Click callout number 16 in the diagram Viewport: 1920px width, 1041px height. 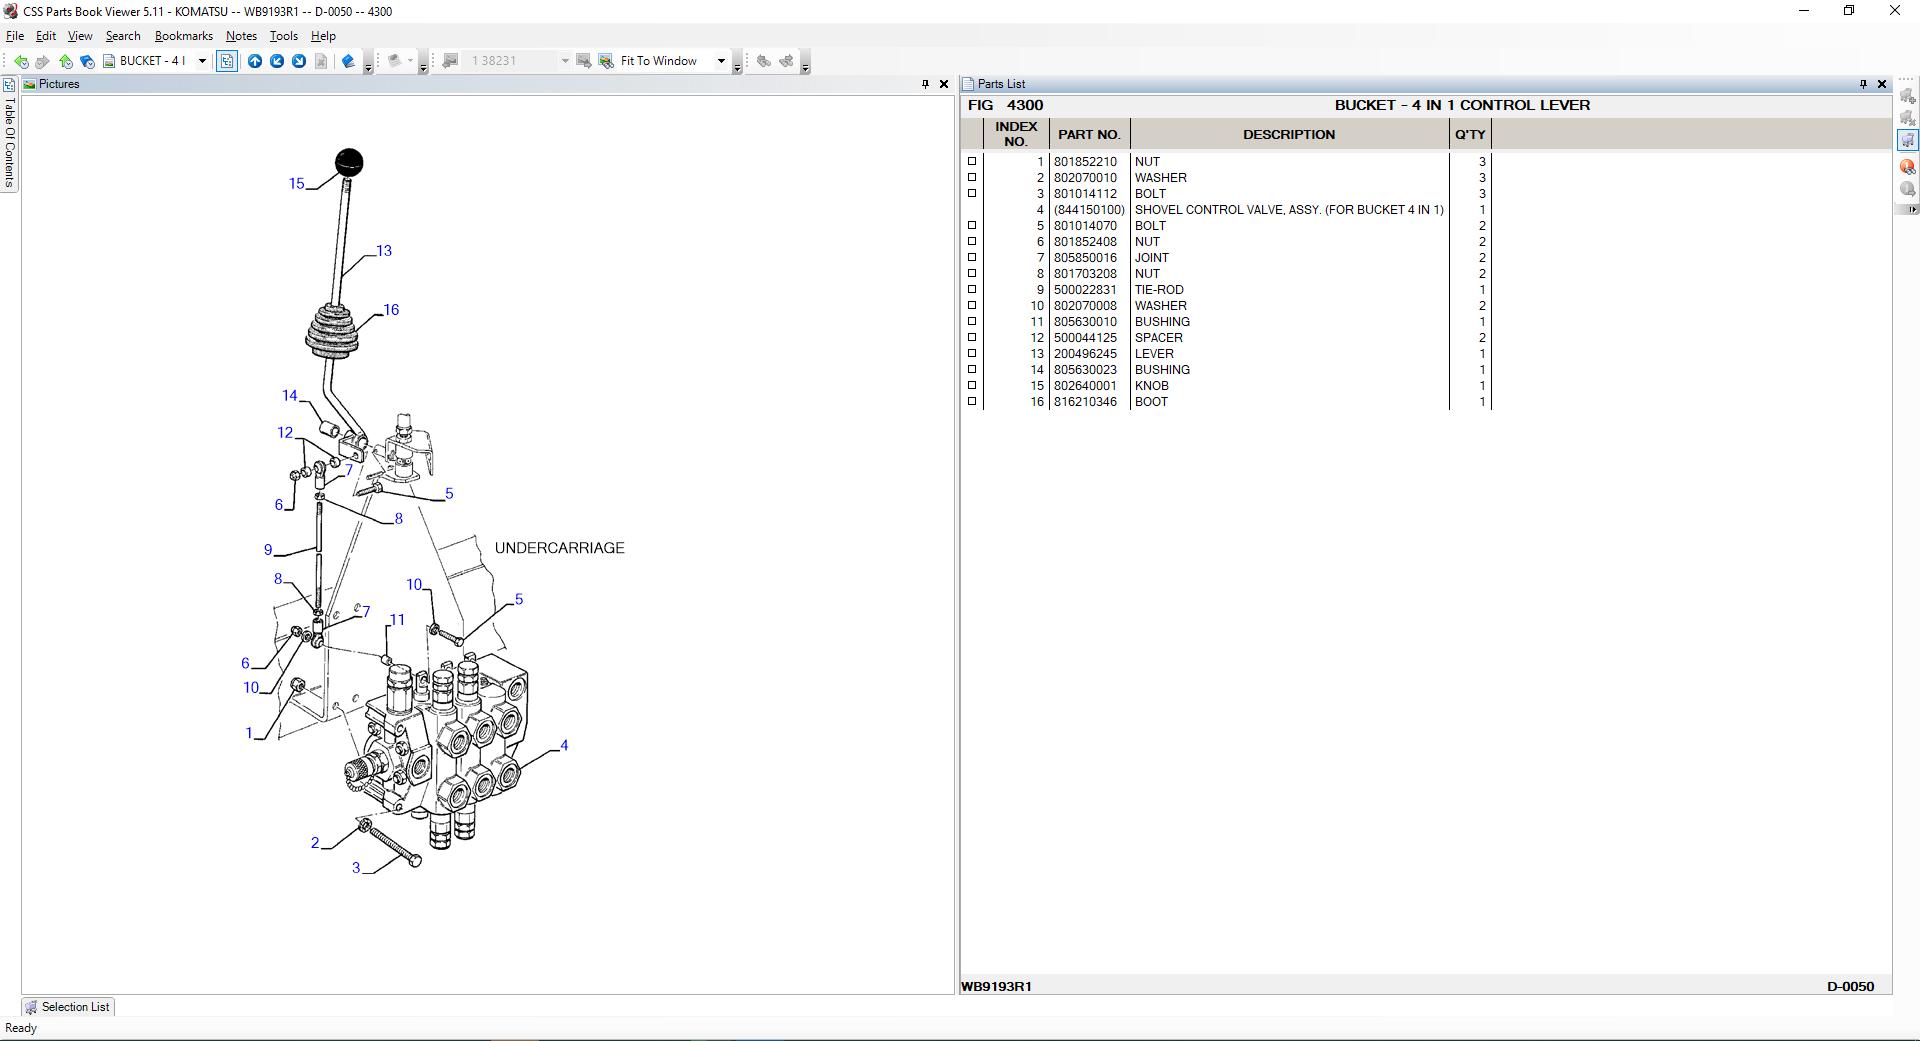pos(391,310)
